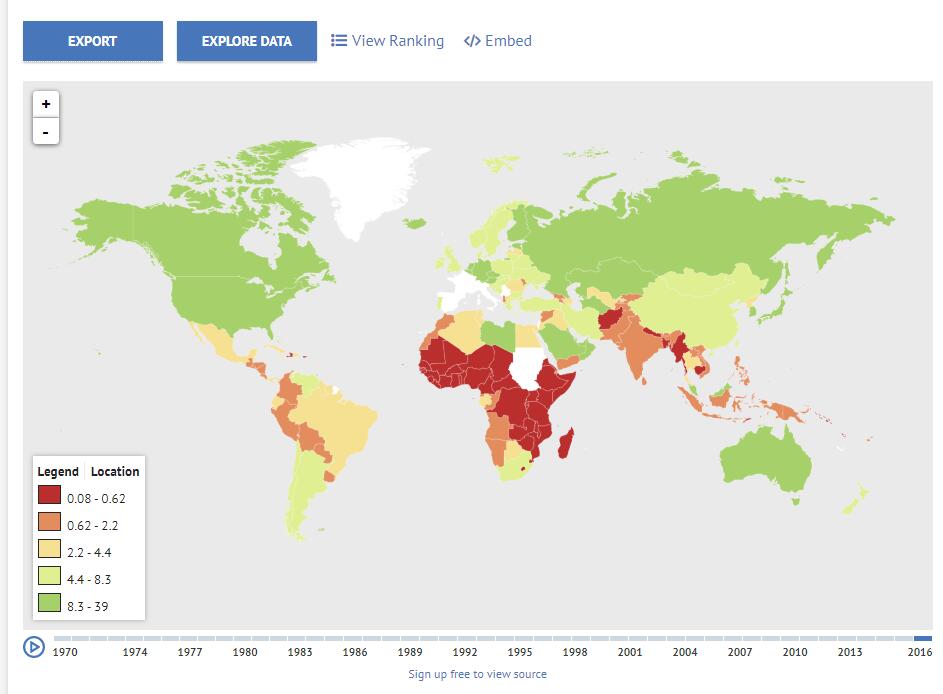Jump to 1974 on the timeline
The image size is (943, 694).
(x=135, y=652)
